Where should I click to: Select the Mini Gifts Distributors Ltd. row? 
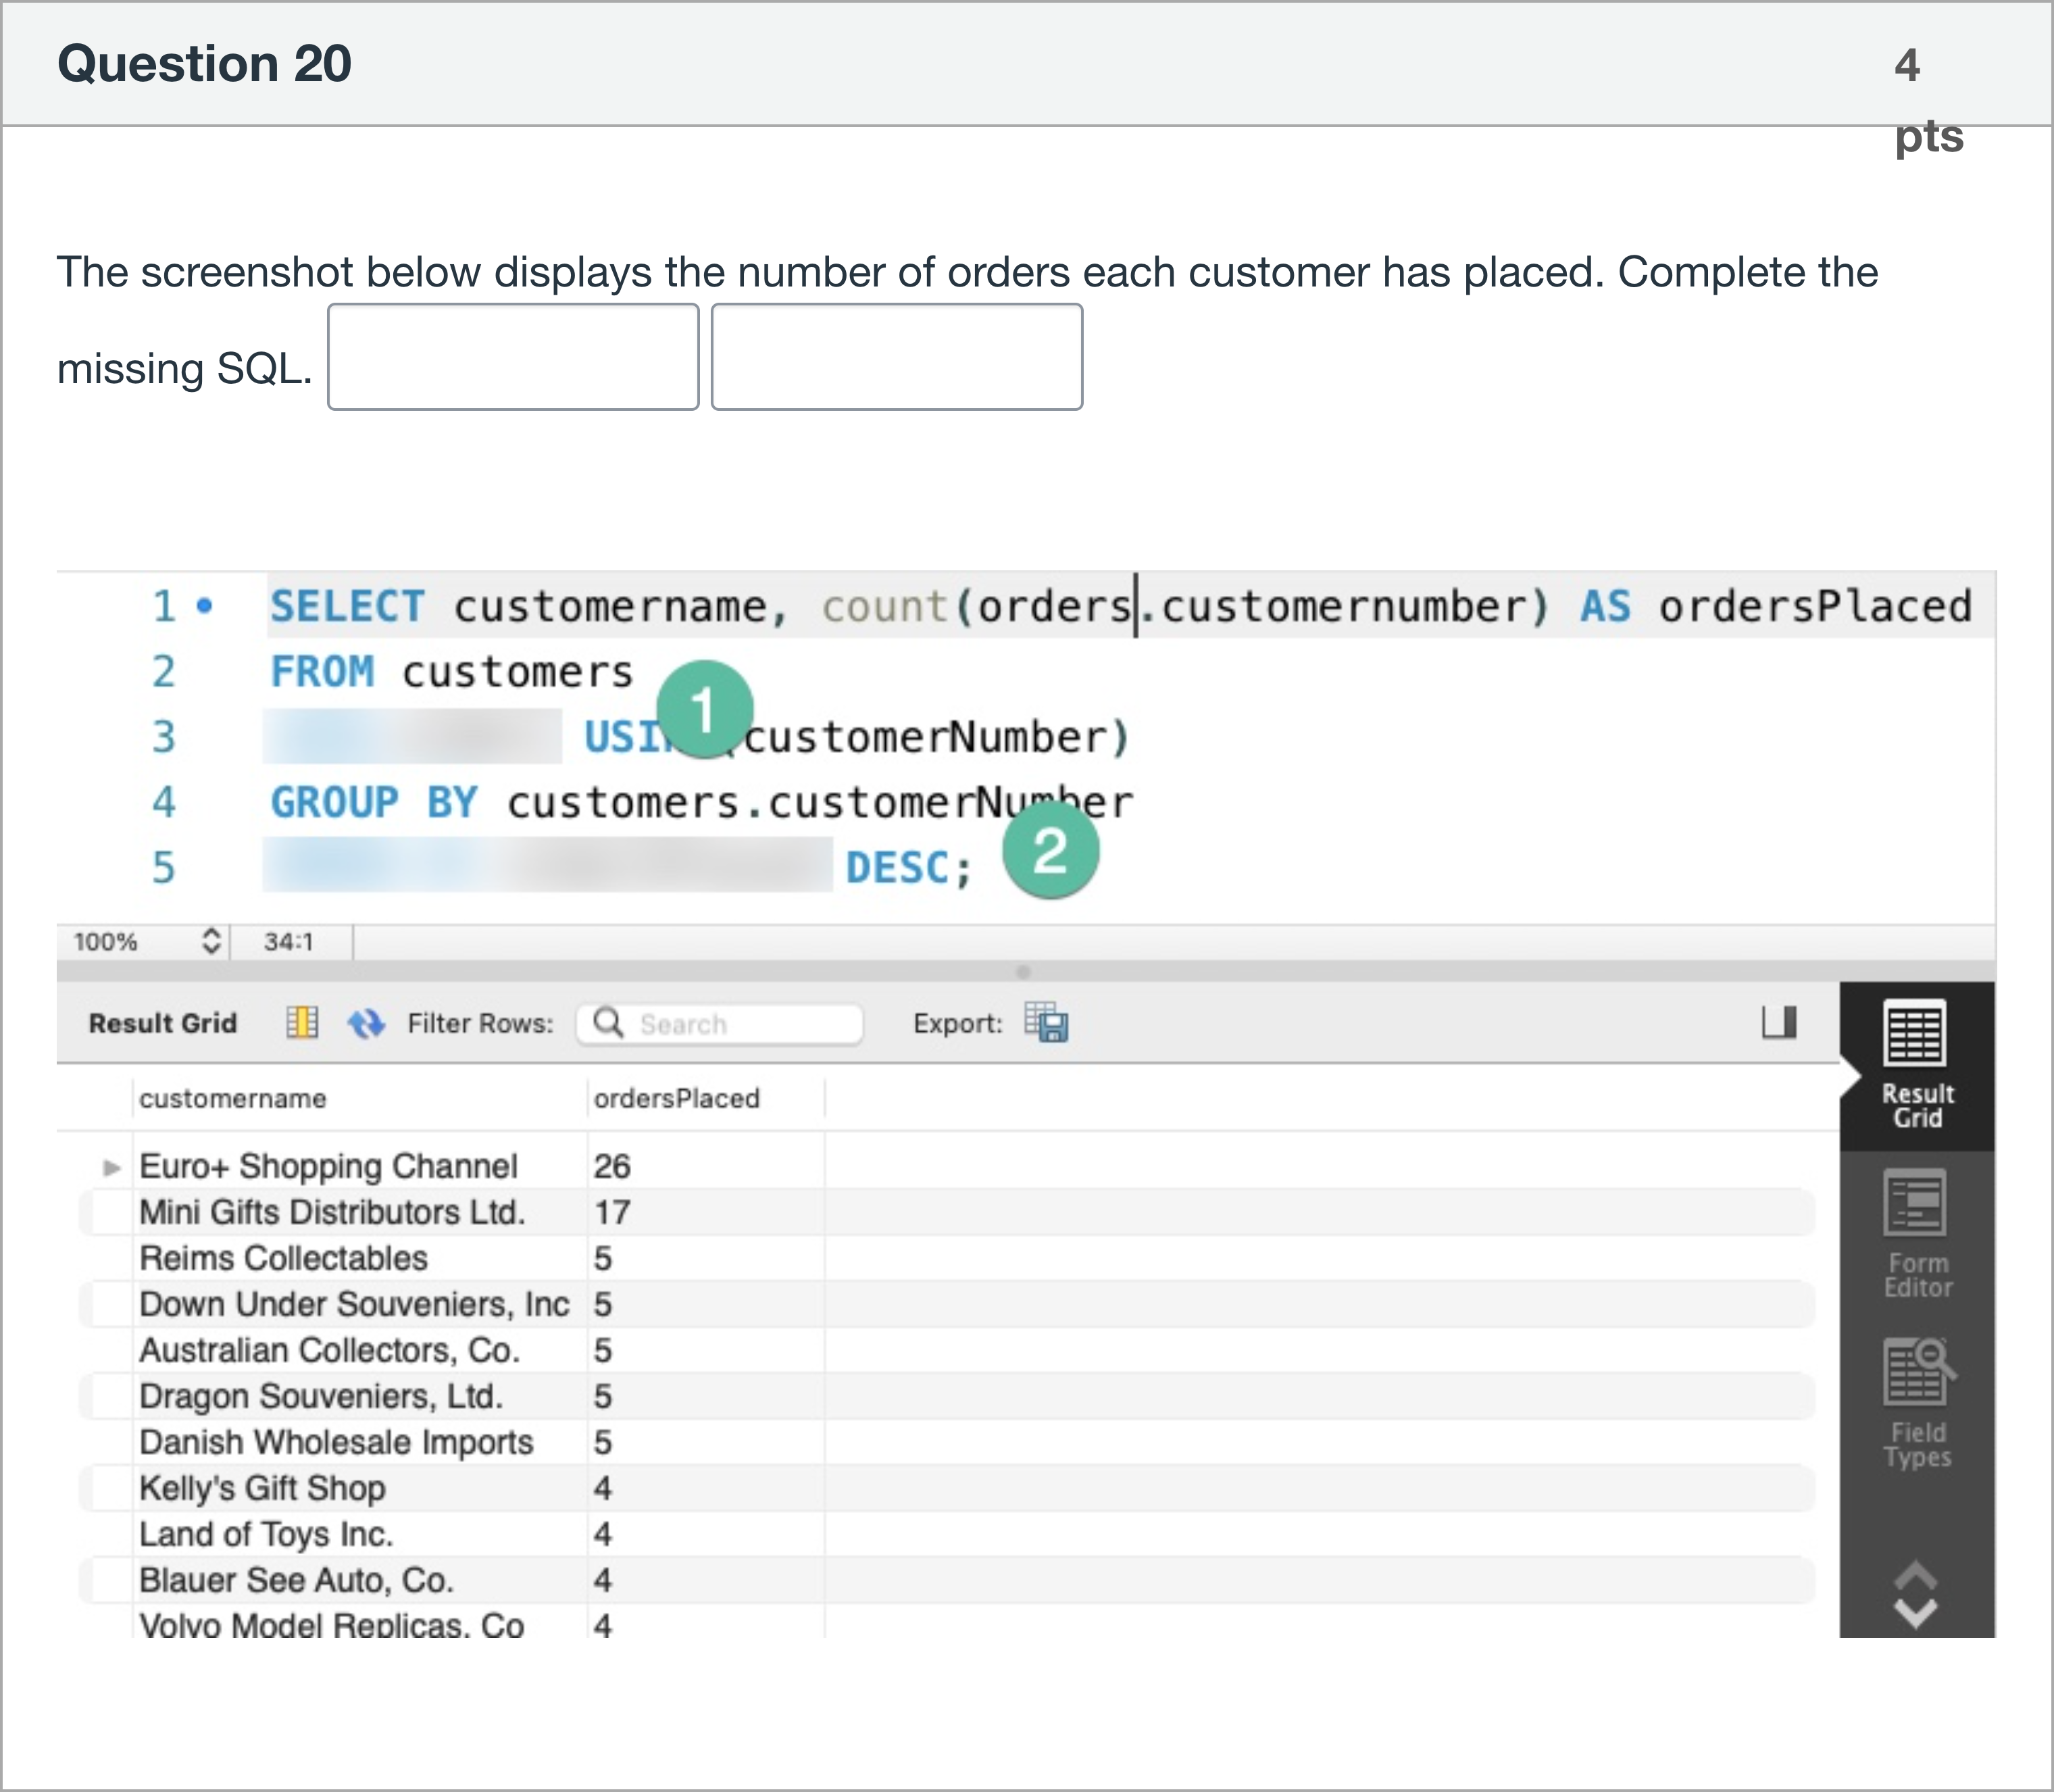(947, 1212)
